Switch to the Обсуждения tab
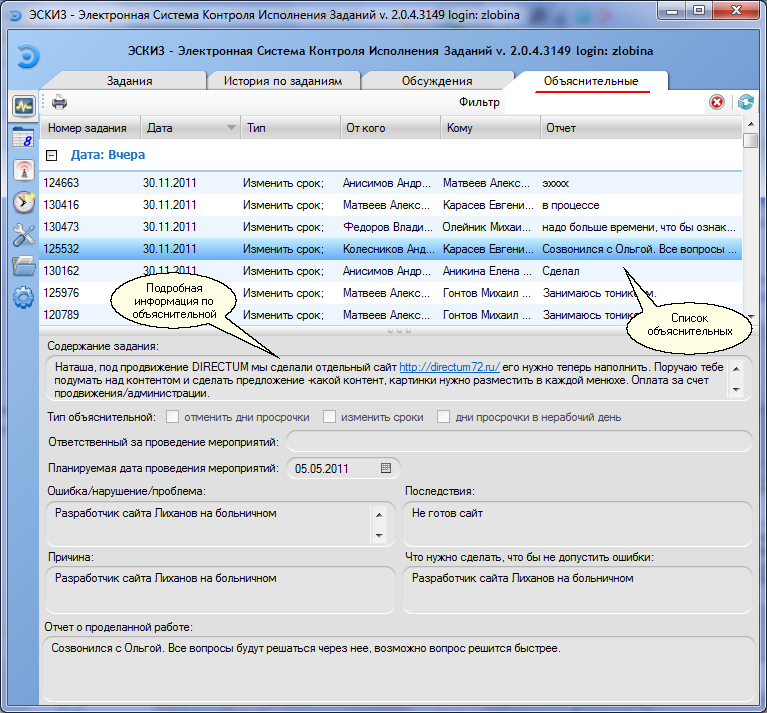Image resolution: width=767 pixels, height=713 pixels. [x=437, y=81]
